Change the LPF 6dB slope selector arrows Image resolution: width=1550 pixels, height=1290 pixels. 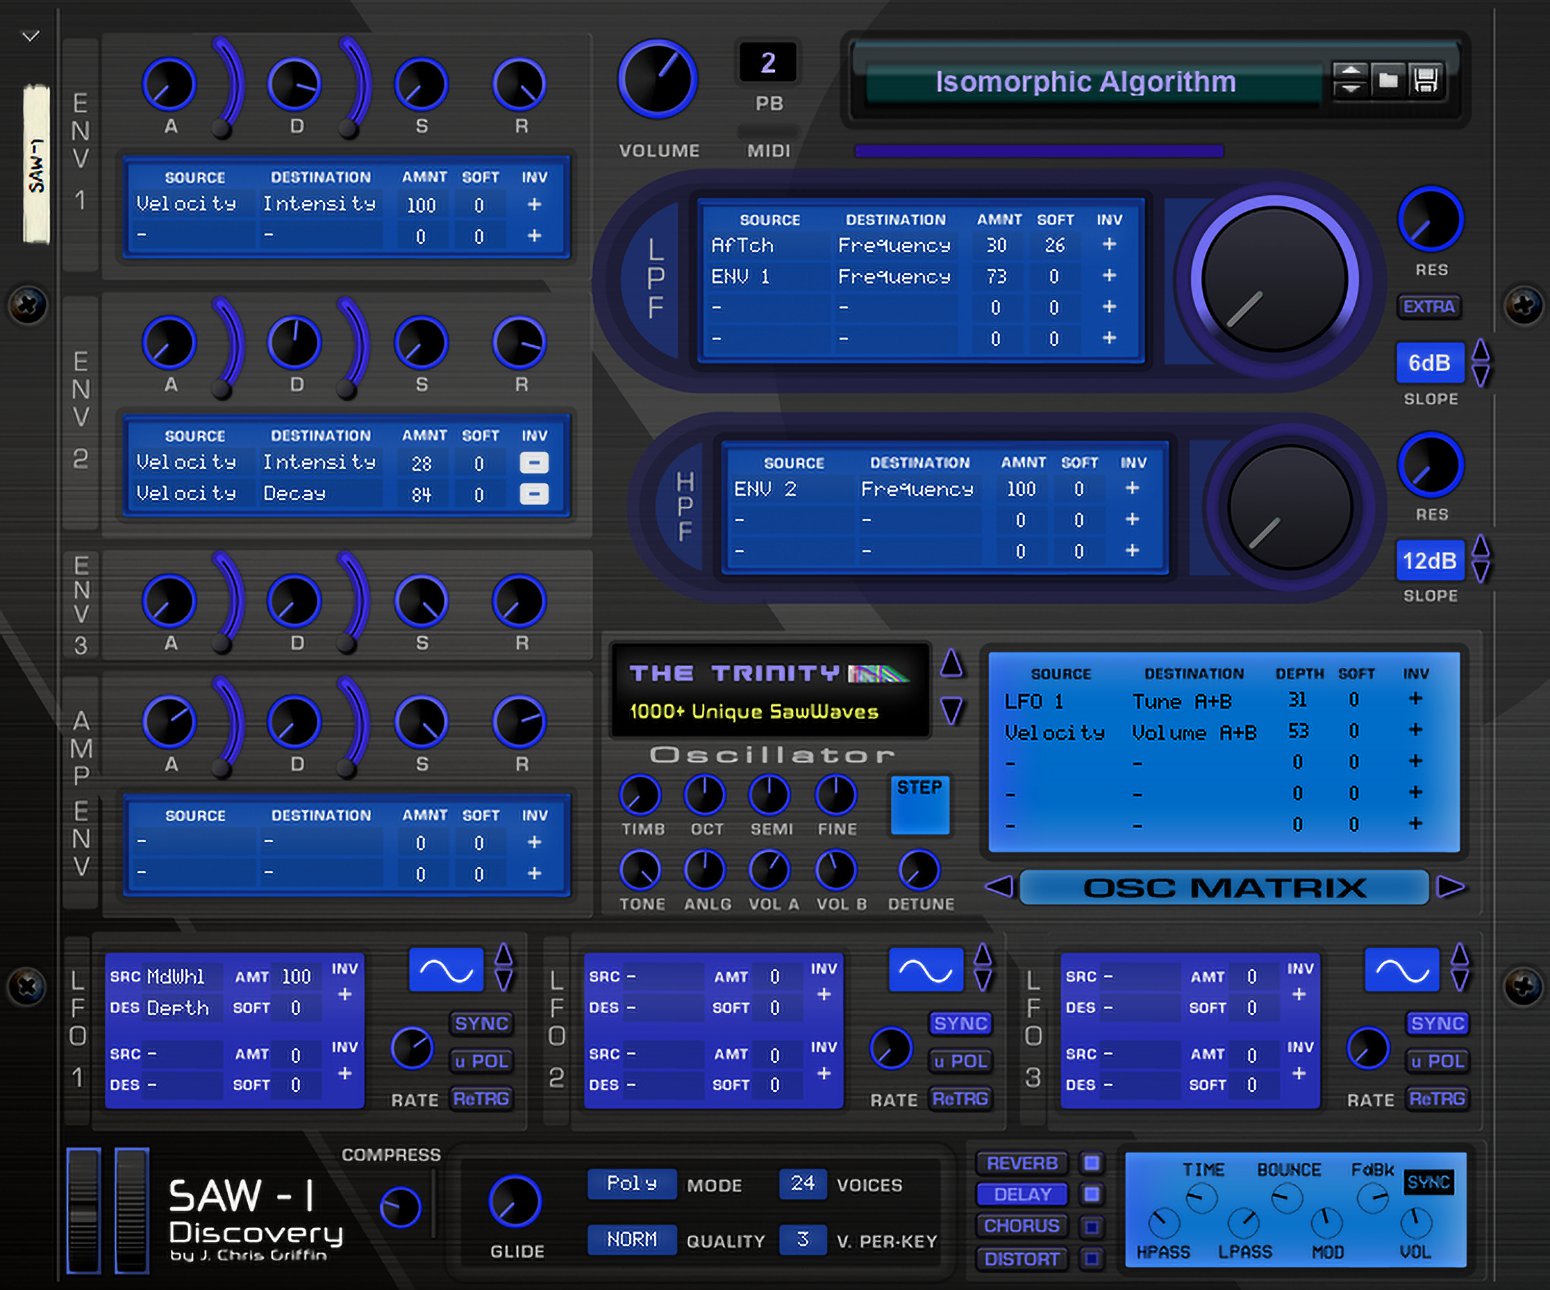click(1481, 363)
